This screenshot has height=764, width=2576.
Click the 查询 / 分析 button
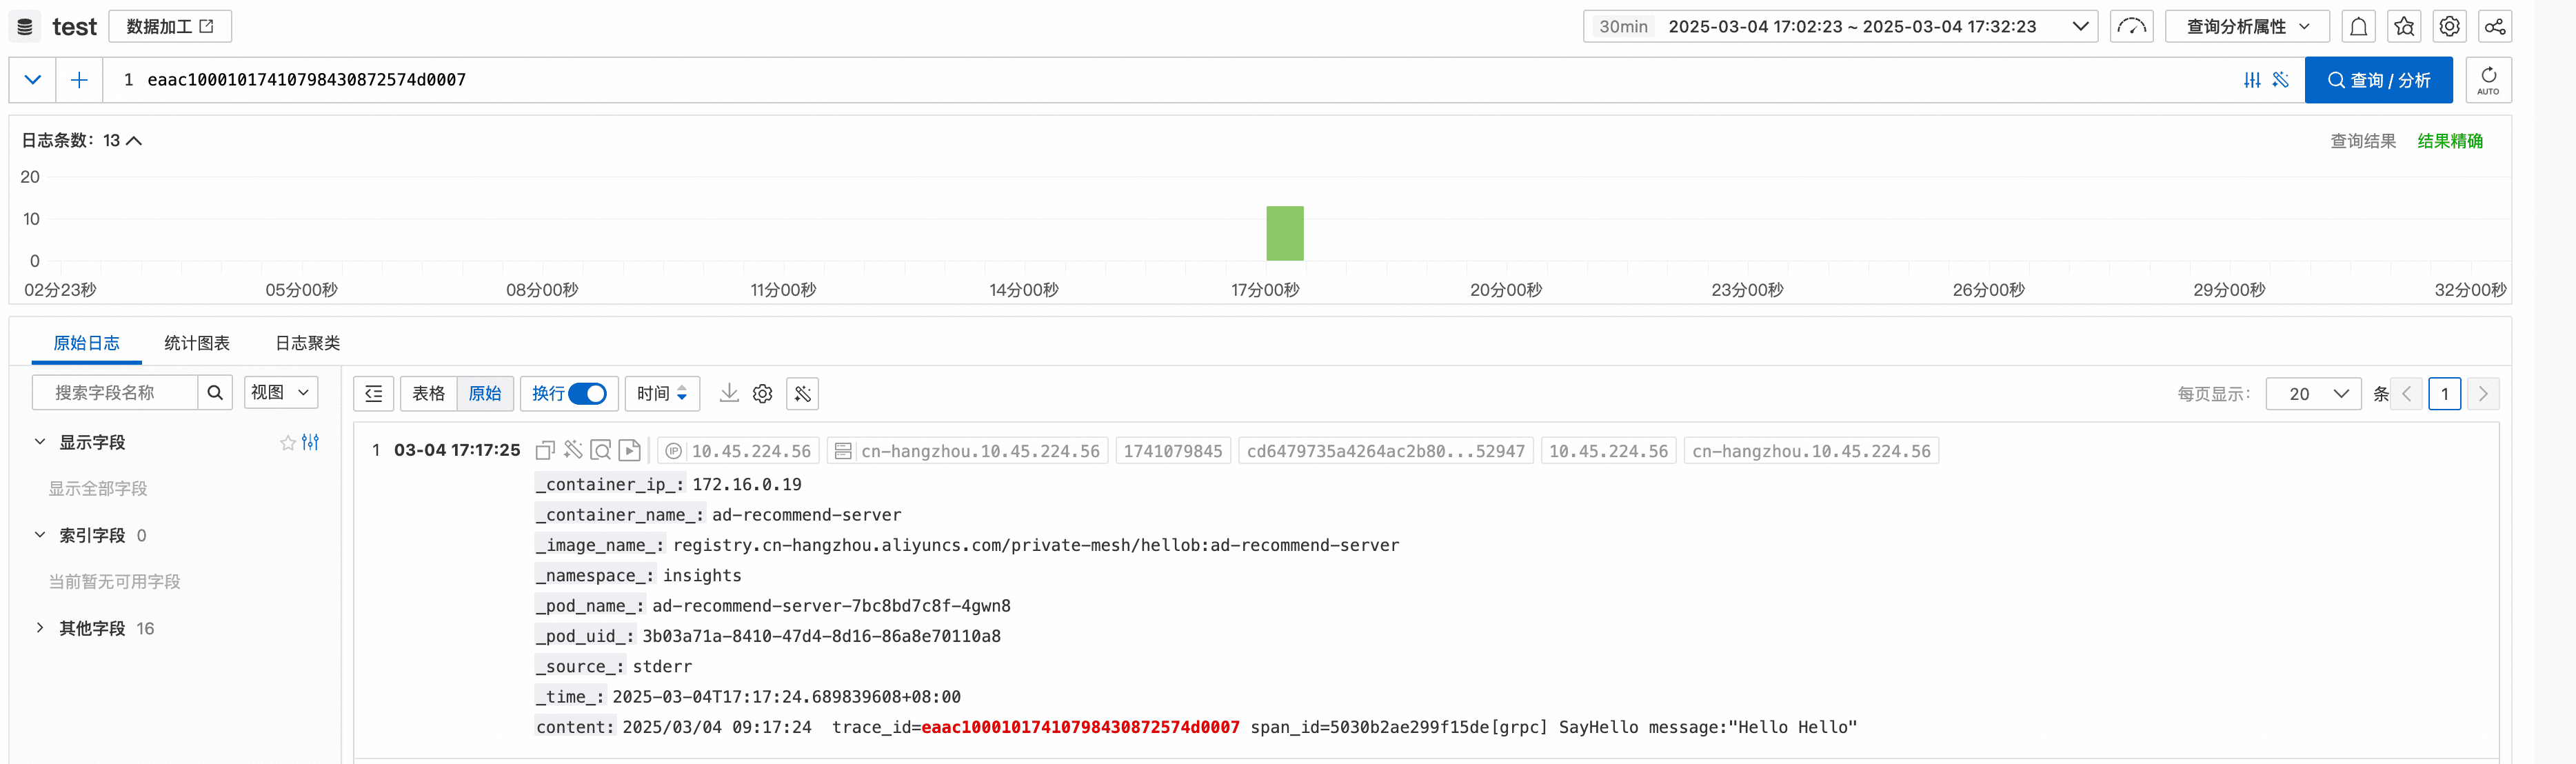(2378, 80)
